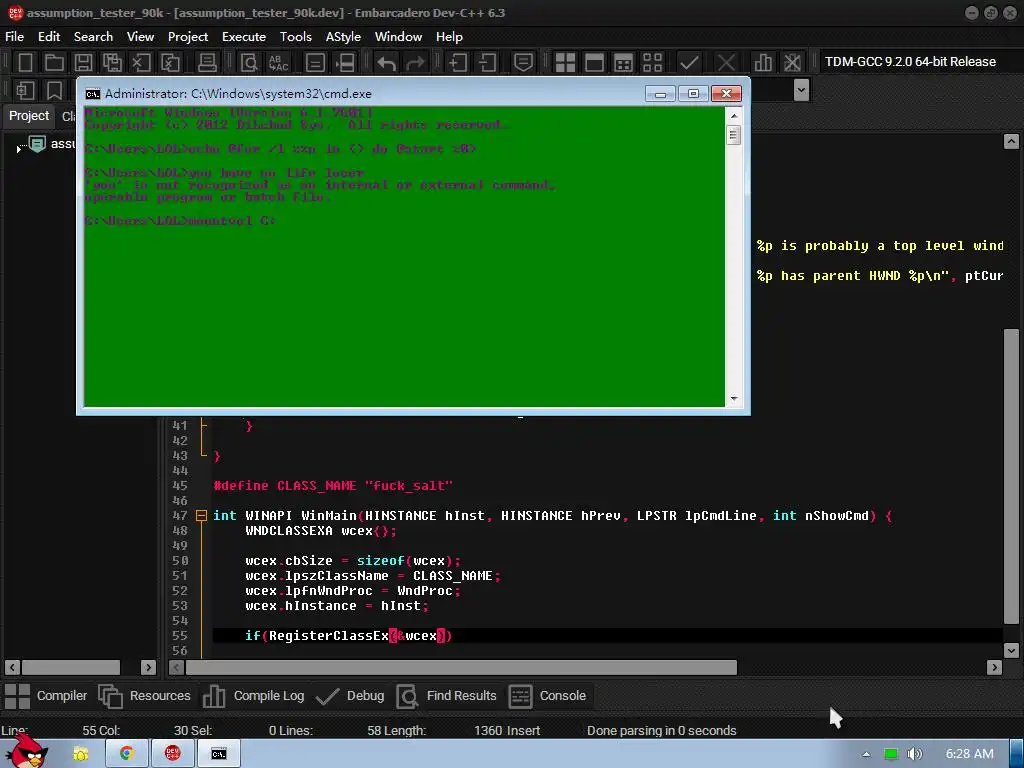Click the Compile and Run toolbar icon

point(624,62)
